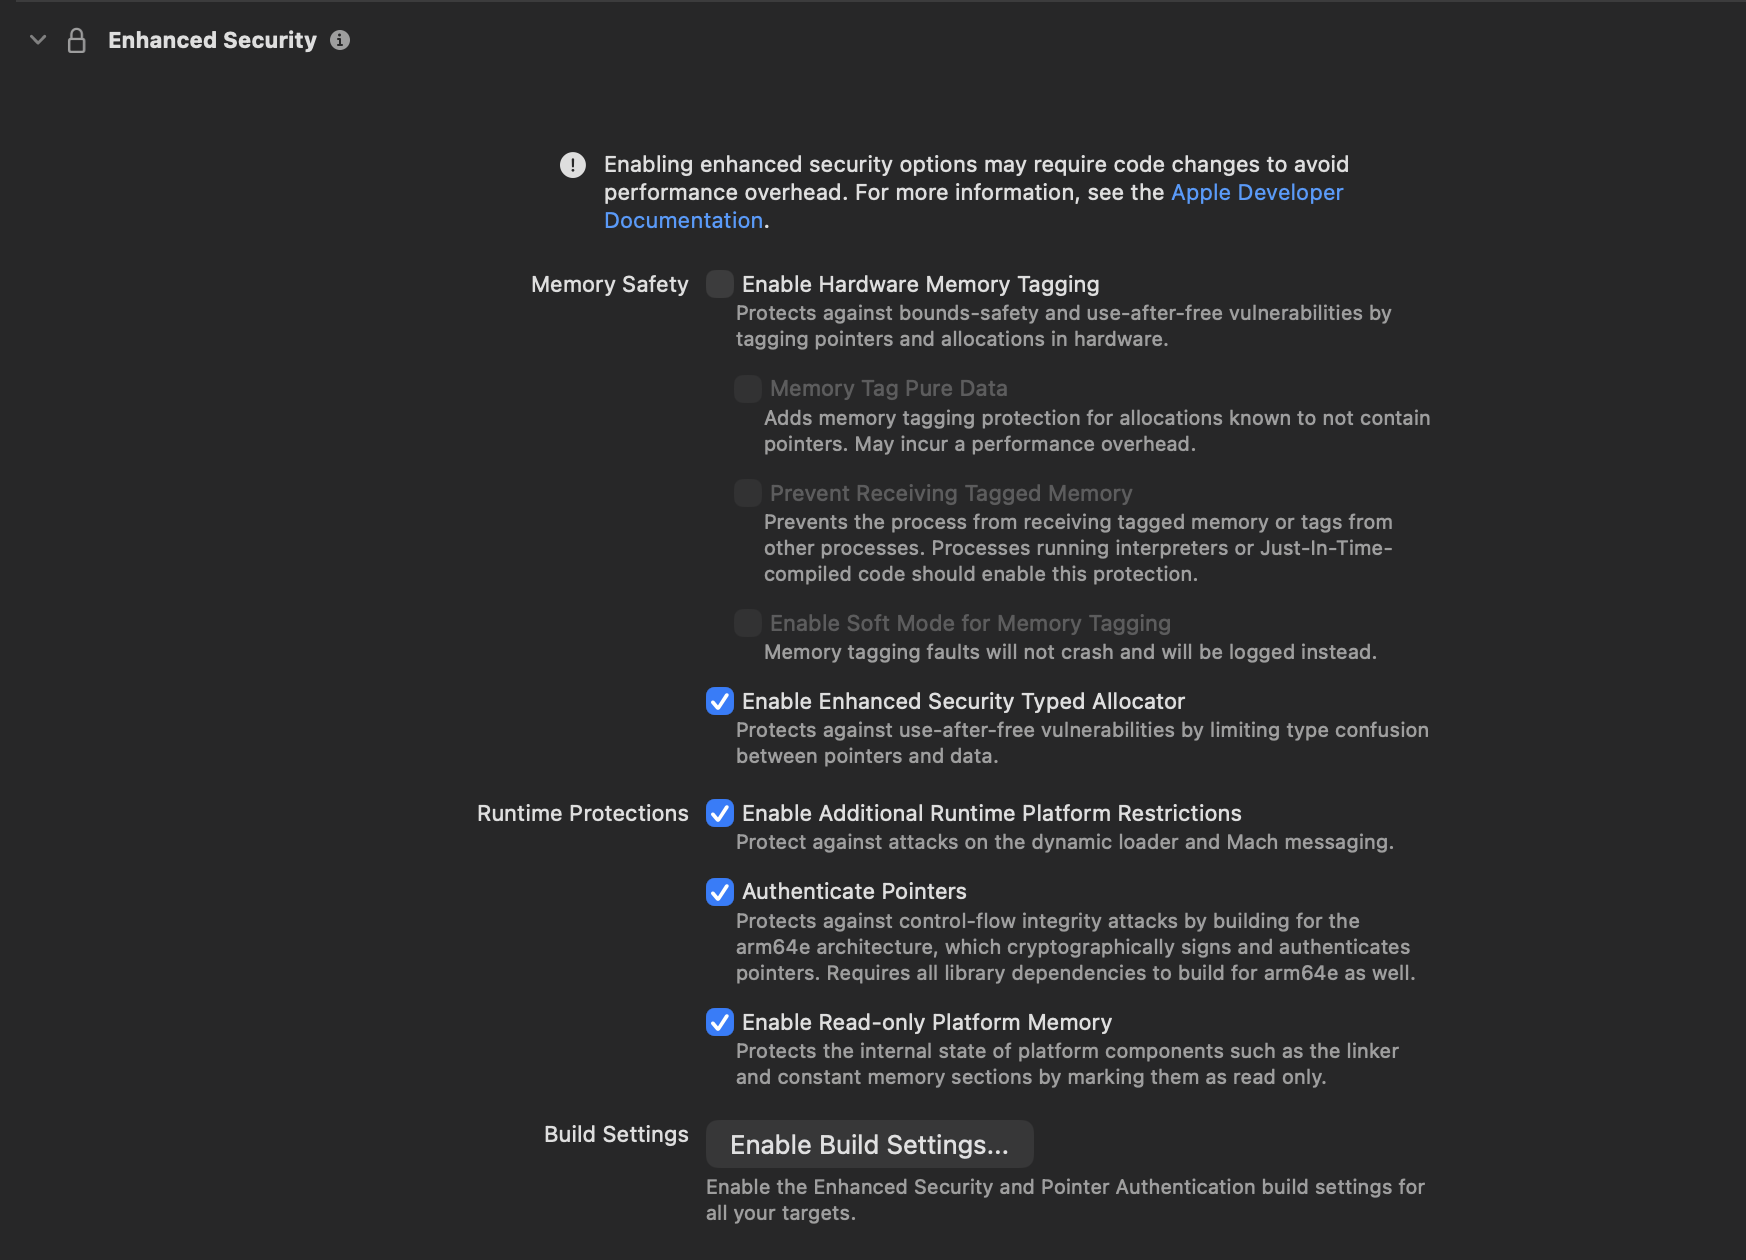Screen dimensions: 1746x1260
Task: Turn off Enable Read-only Platform Memory checkbox
Action: coord(720,1022)
